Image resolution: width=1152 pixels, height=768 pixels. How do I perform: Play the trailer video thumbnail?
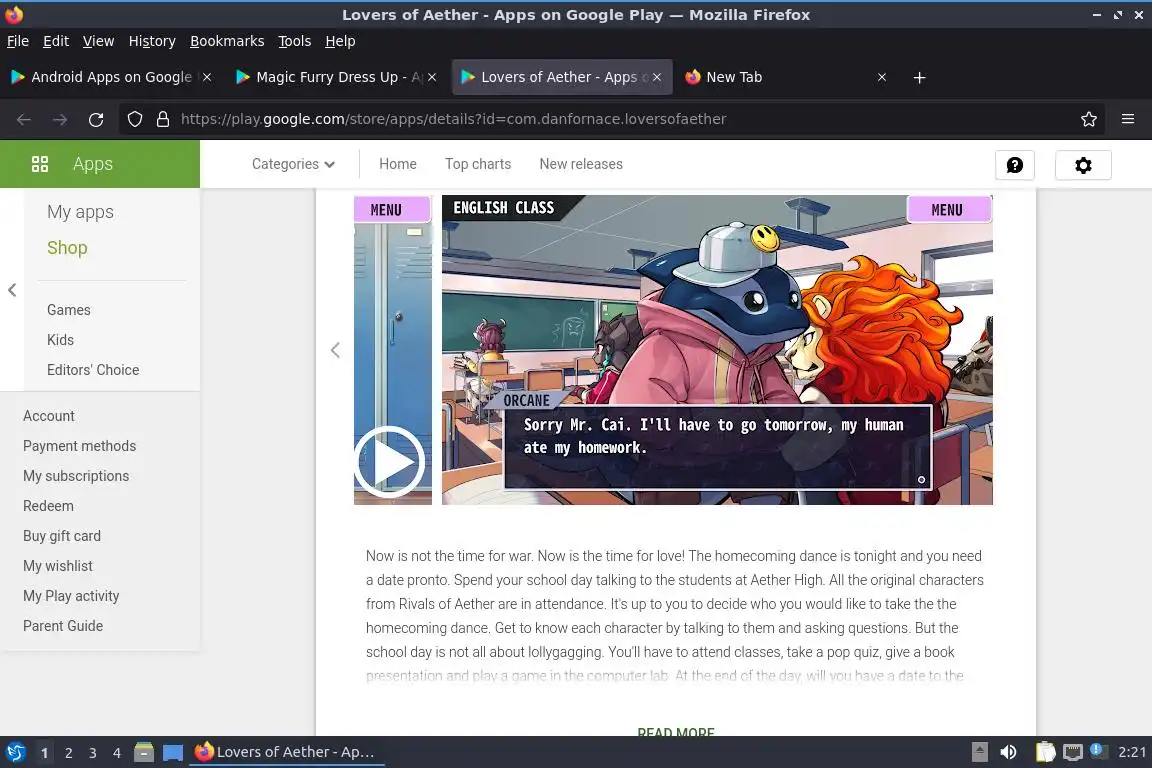pyautogui.click(x=389, y=462)
